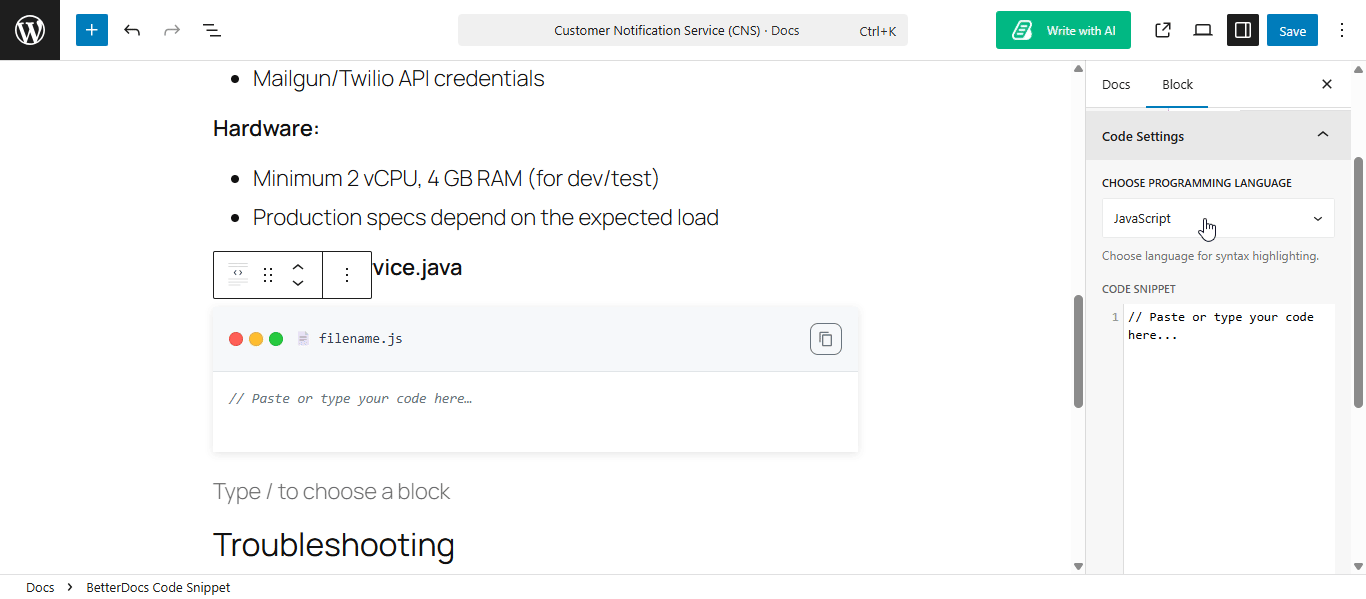Open the block inserter plus button

coord(92,30)
